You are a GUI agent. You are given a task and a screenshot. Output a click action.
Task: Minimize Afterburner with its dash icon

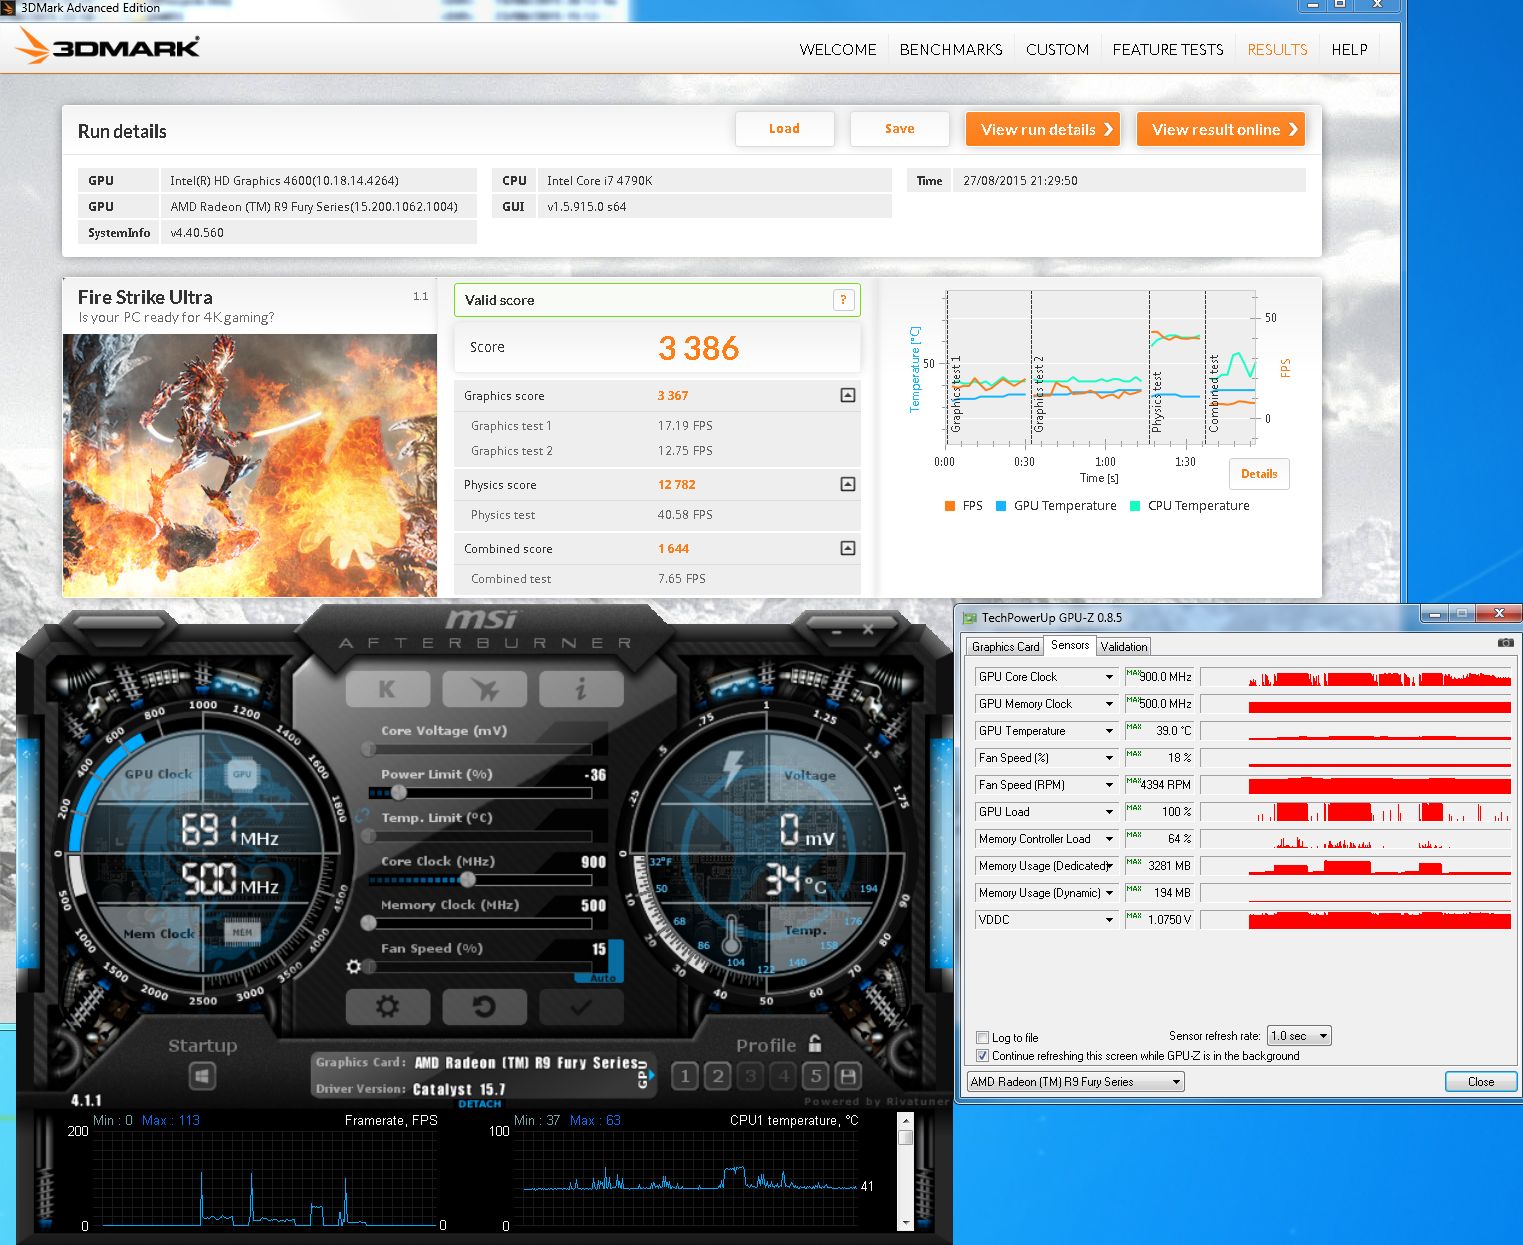tap(837, 630)
